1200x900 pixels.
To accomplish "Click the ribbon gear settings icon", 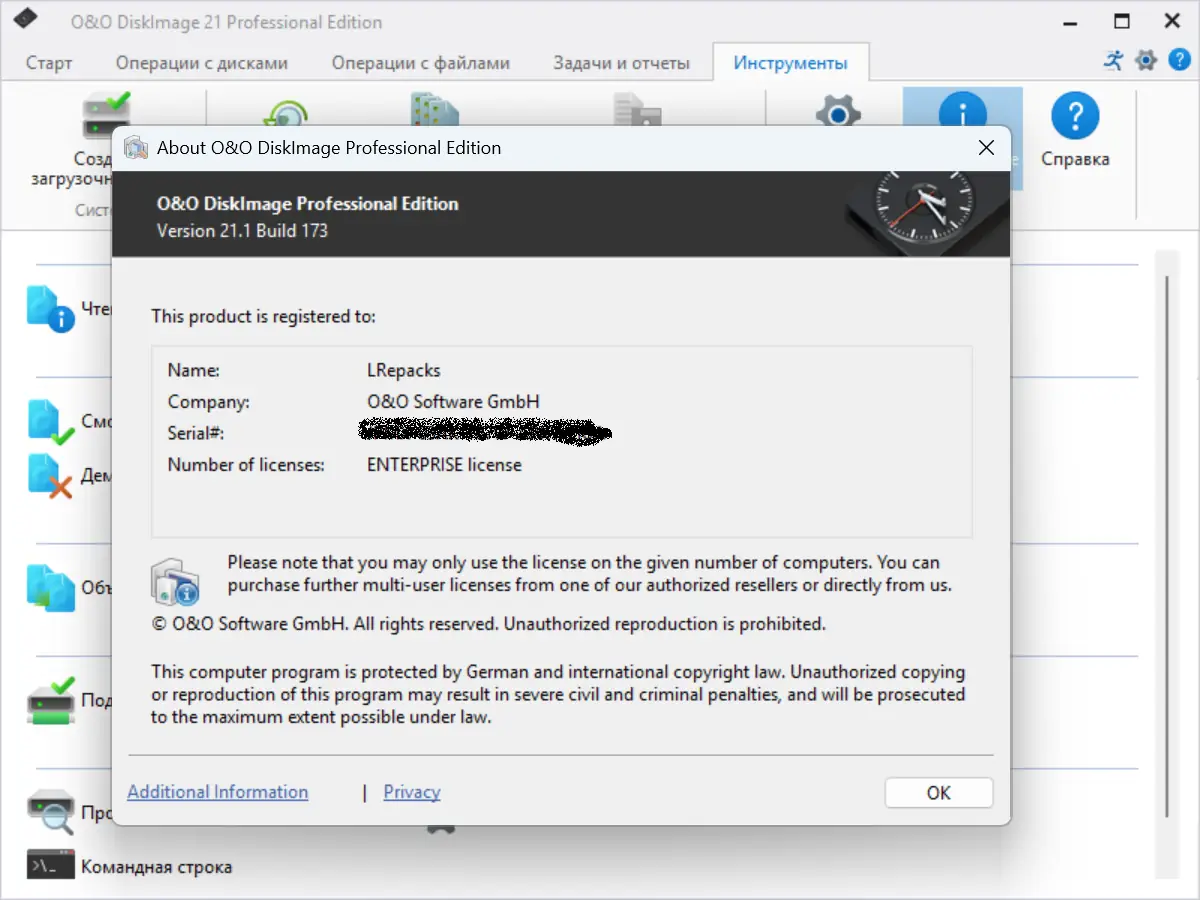I will tap(838, 112).
